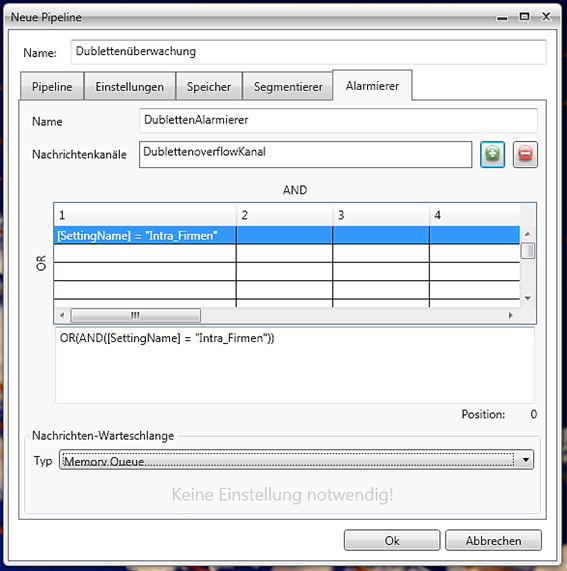The image size is (567, 571).
Task: Click grid vertical scroll up arrow
Action: coord(527,233)
